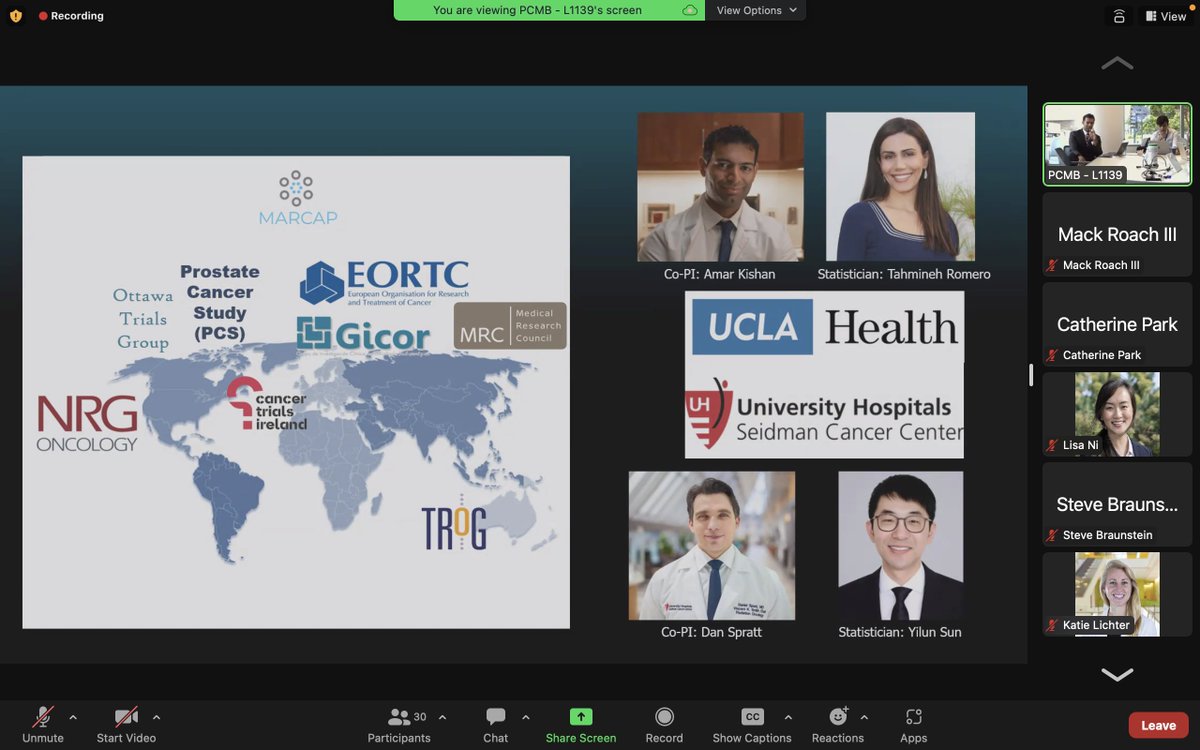Screen dimensions: 1200x750
Task: Click the muted mic icon for Katie Lichter
Action: tap(1052, 626)
